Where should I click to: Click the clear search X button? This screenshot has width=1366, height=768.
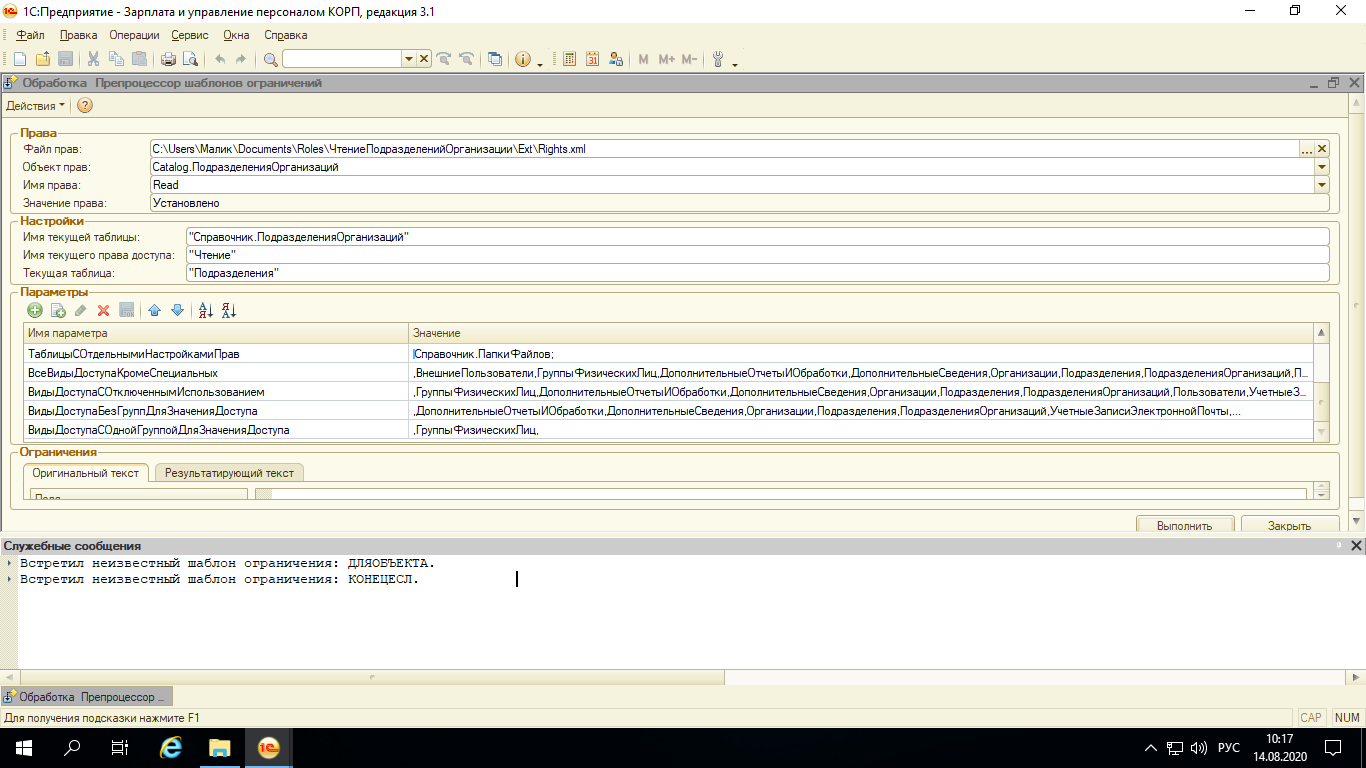pos(424,60)
